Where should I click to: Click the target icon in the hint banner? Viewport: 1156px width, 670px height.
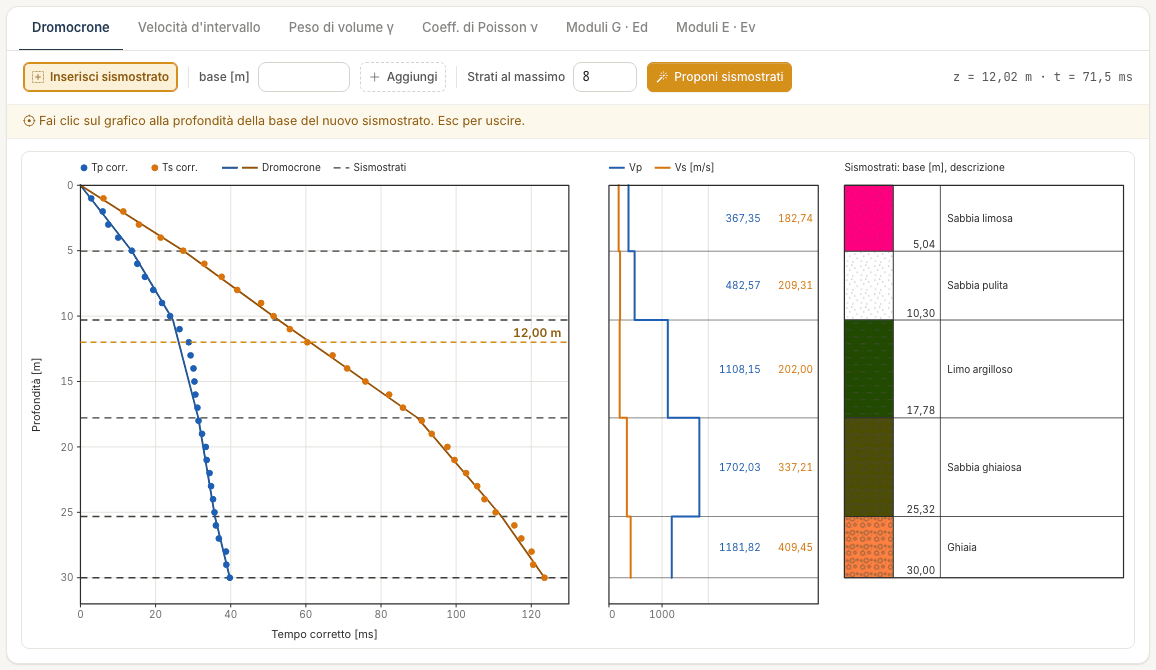point(29,121)
